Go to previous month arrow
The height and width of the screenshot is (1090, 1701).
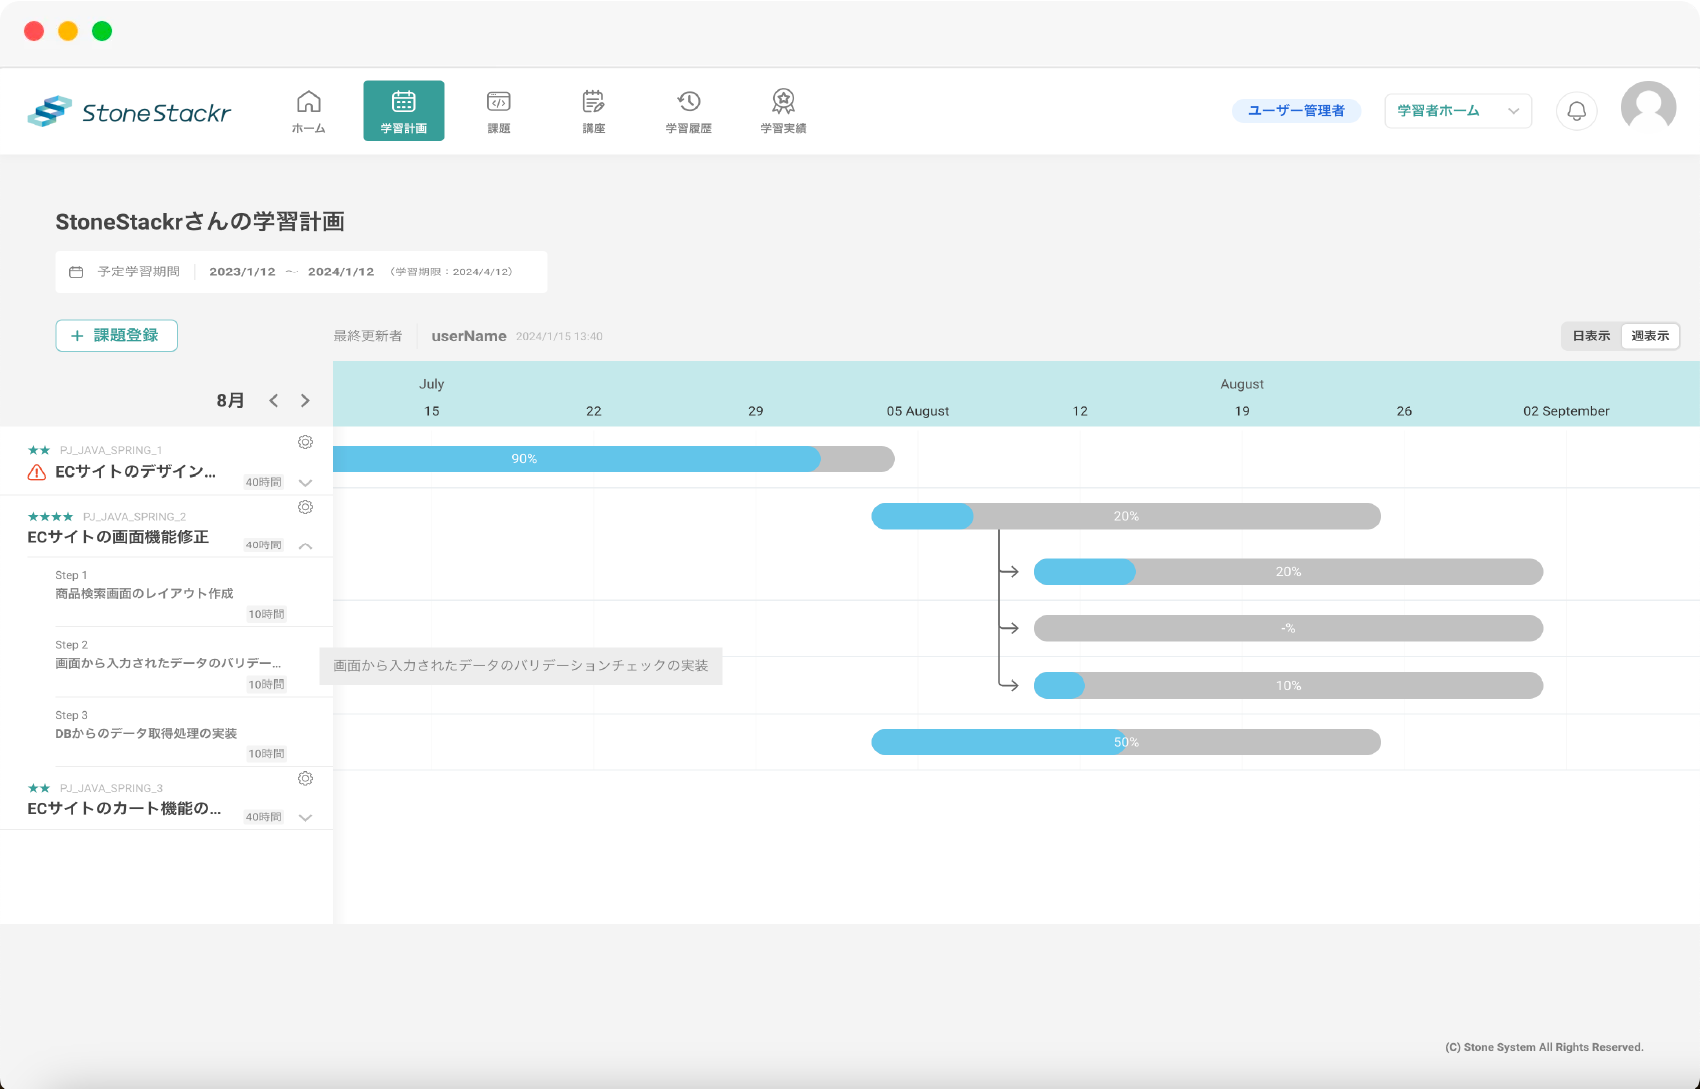click(274, 401)
